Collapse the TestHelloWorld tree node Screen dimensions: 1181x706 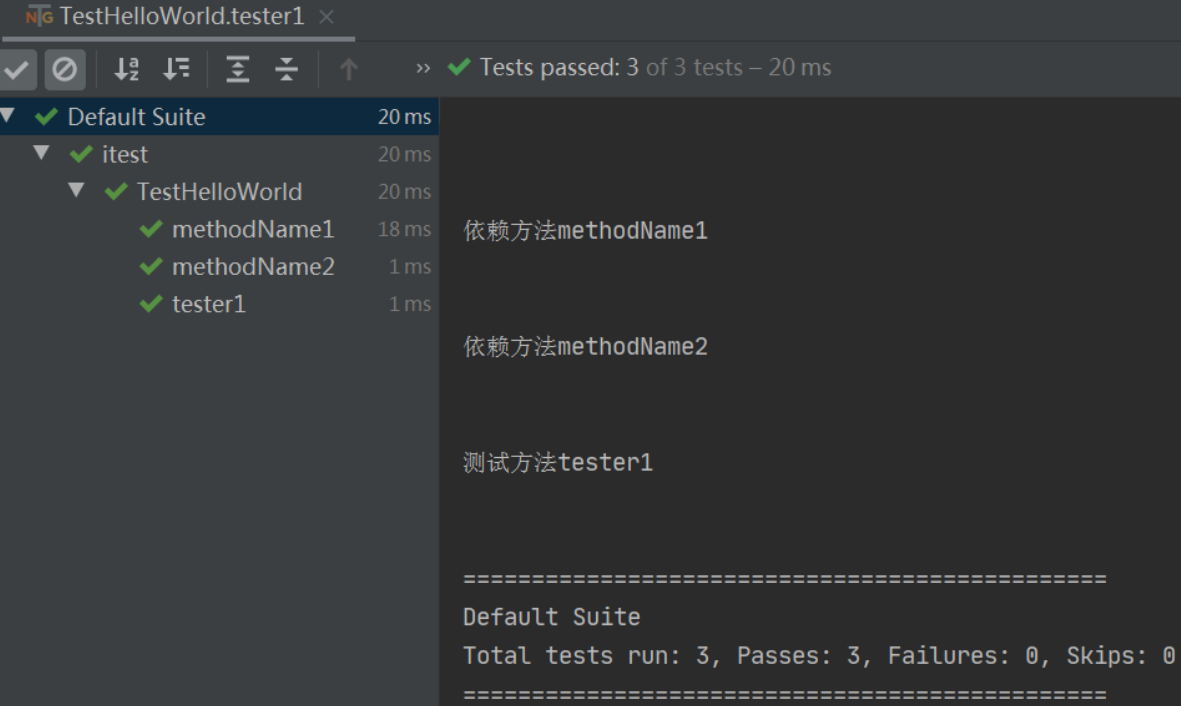click(76, 191)
